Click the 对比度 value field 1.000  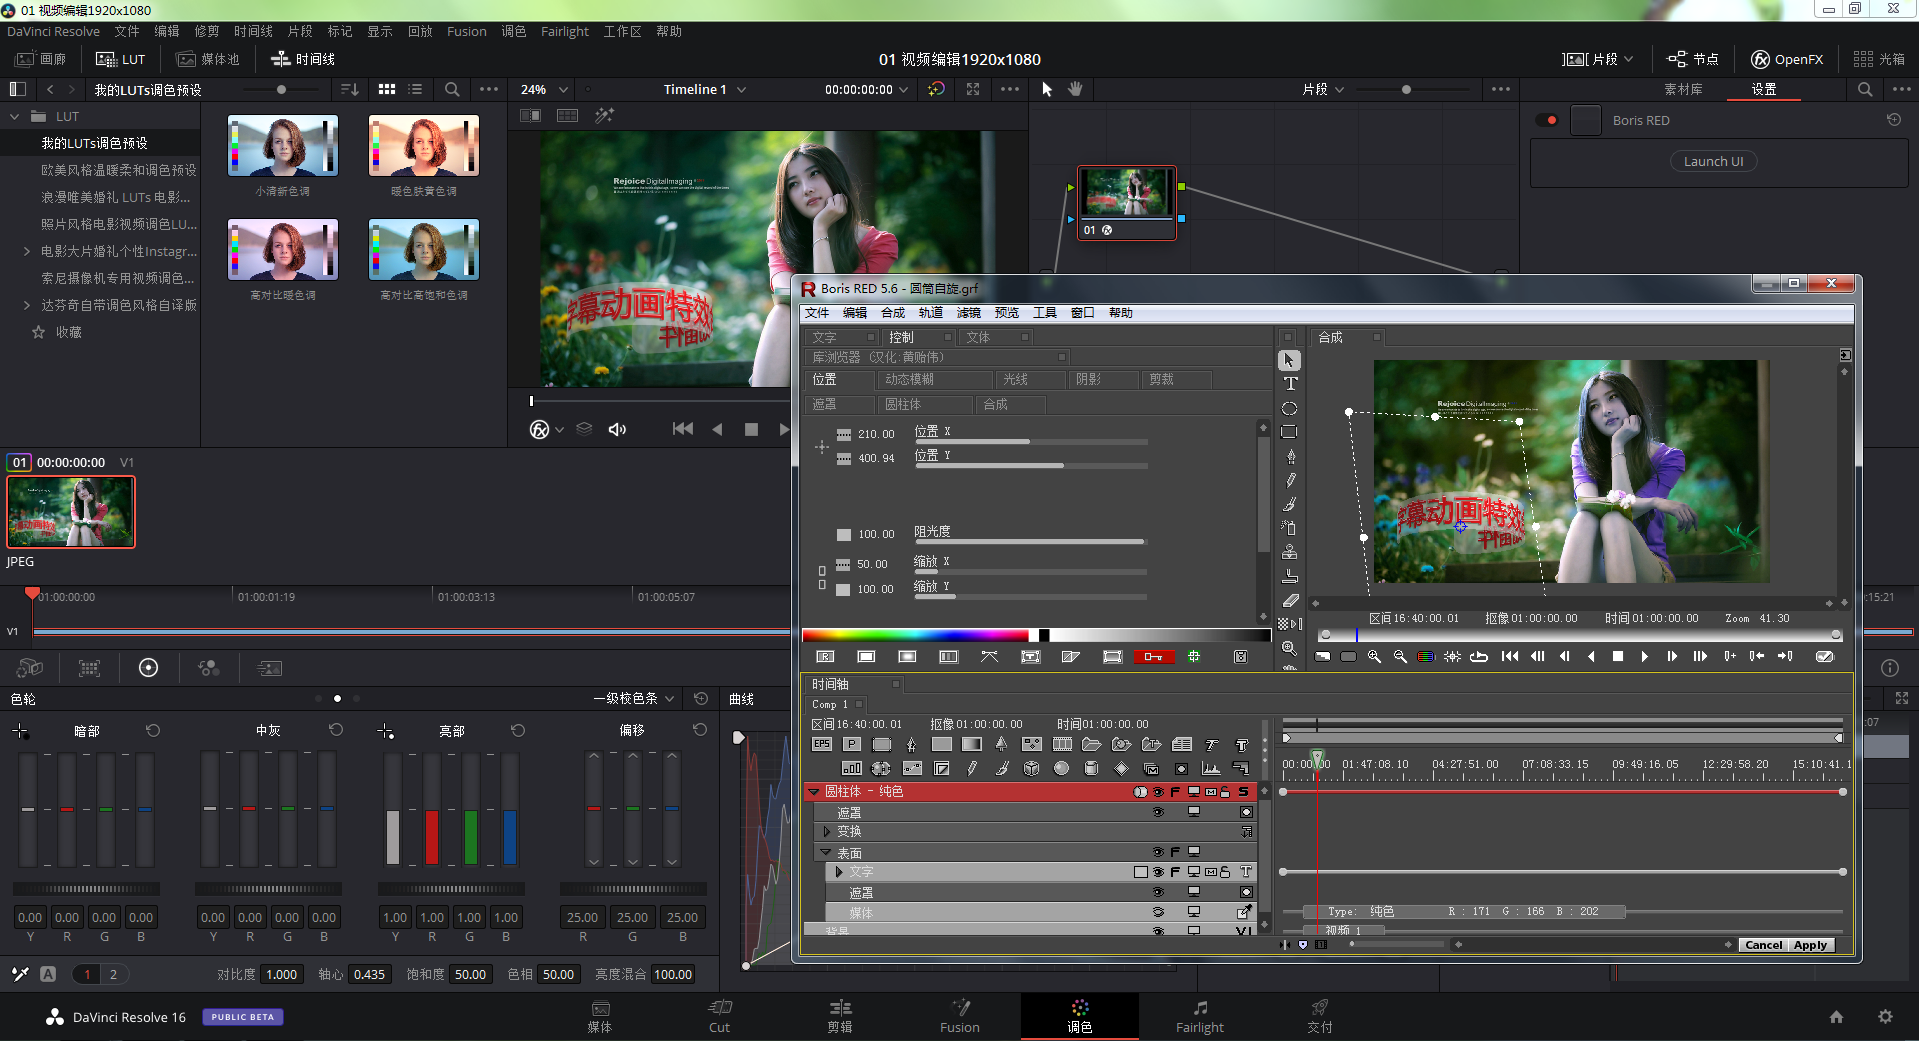[x=281, y=974]
